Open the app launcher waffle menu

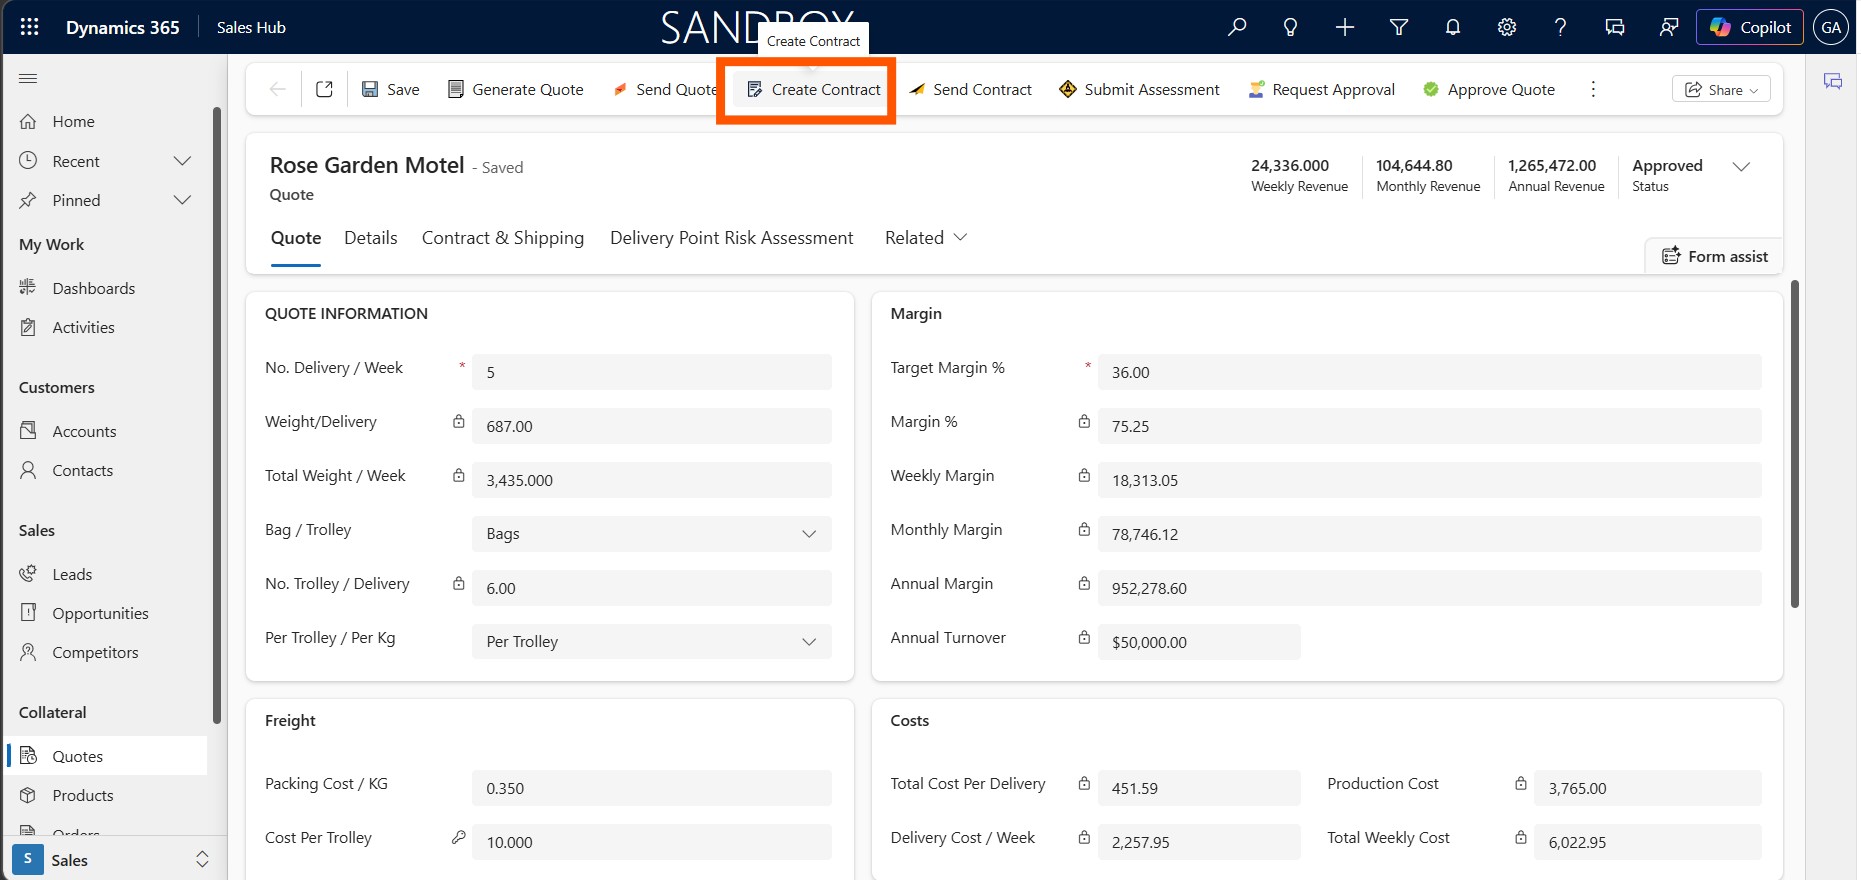29,27
